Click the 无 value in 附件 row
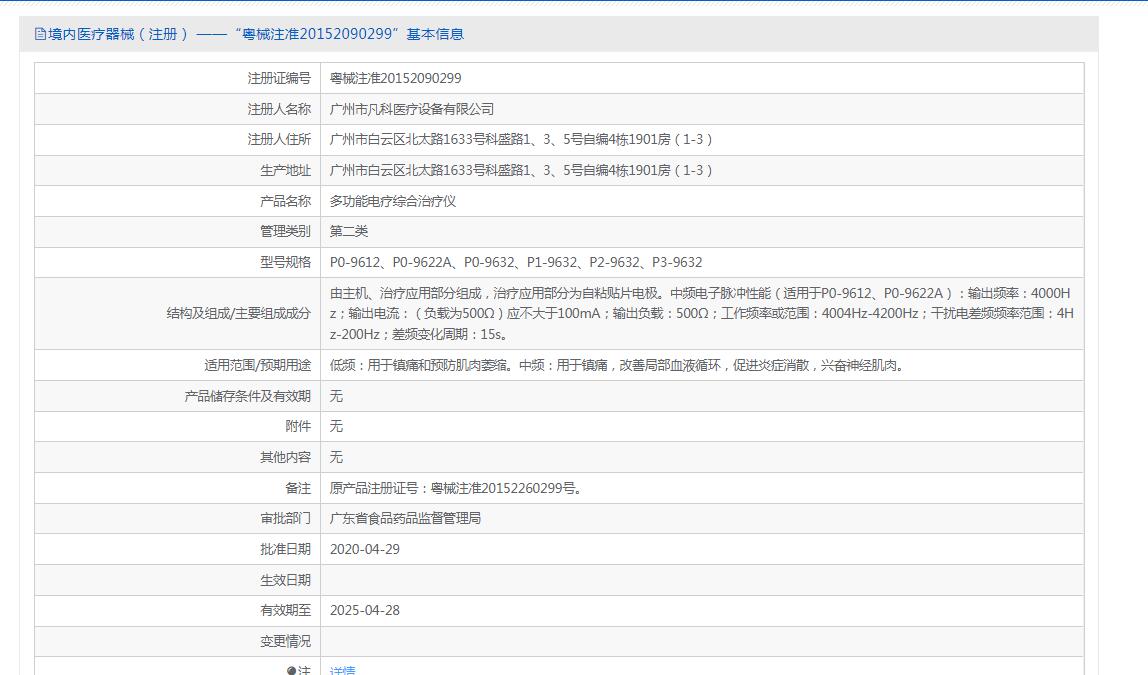Viewport: 1148px width, 675px height. point(336,426)
